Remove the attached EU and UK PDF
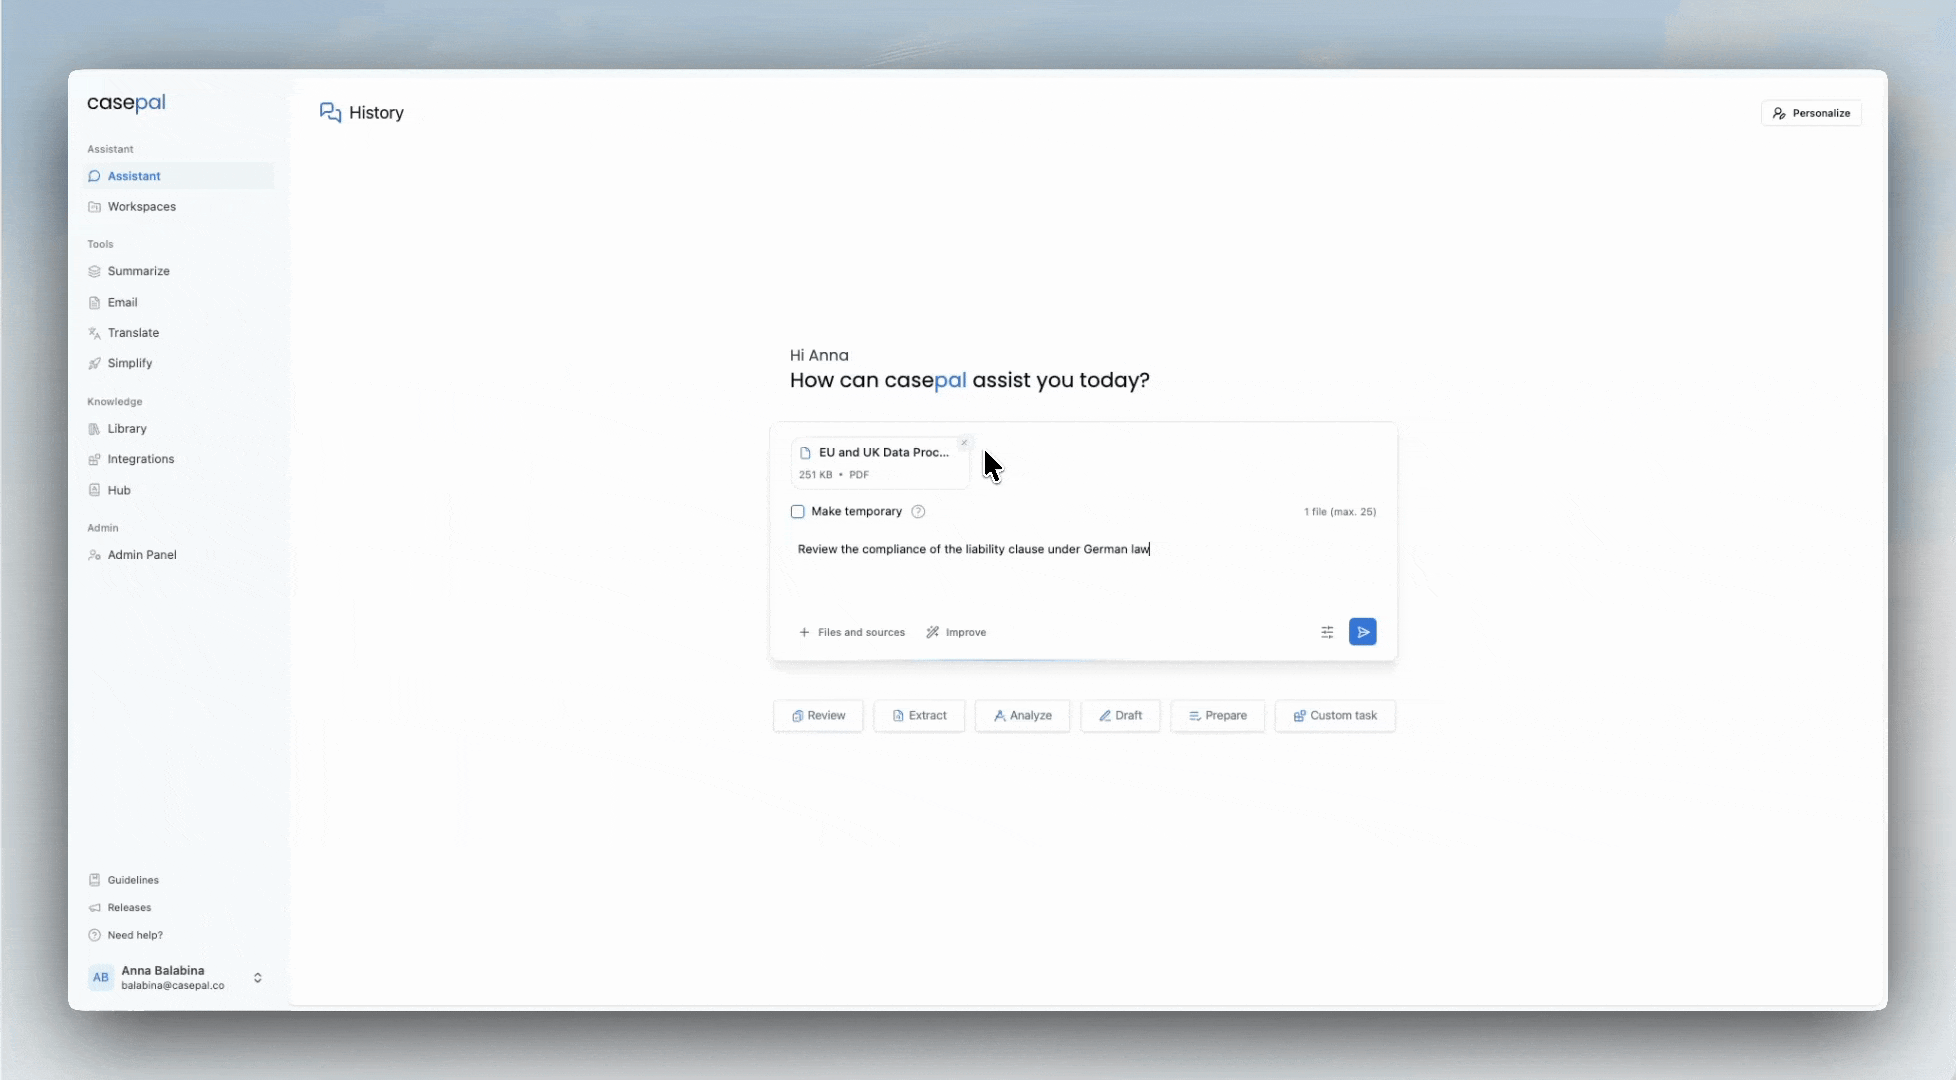This screenshot has height=1080, width=1956. click(964, 443)
